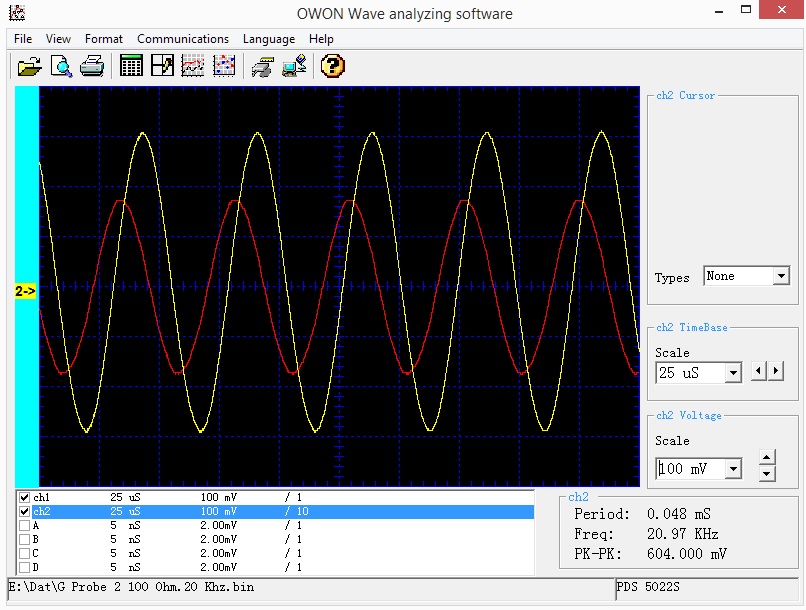Enable the B channel checkbox
This screenshot has width=806, height=610.
coord(24,540)
